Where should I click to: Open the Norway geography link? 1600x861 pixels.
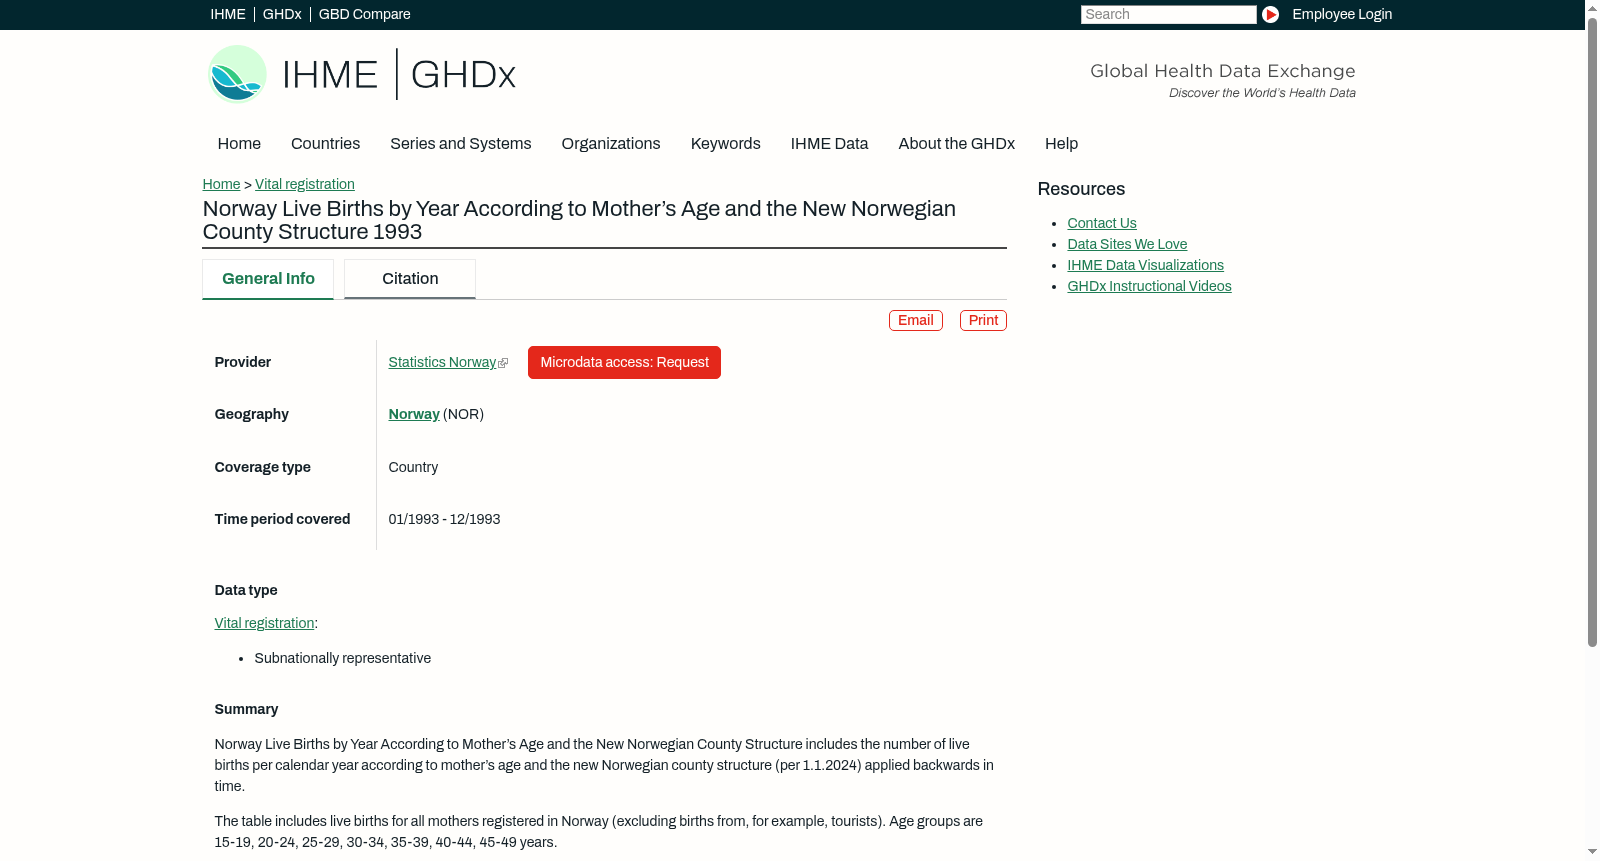tap(414, 414)
